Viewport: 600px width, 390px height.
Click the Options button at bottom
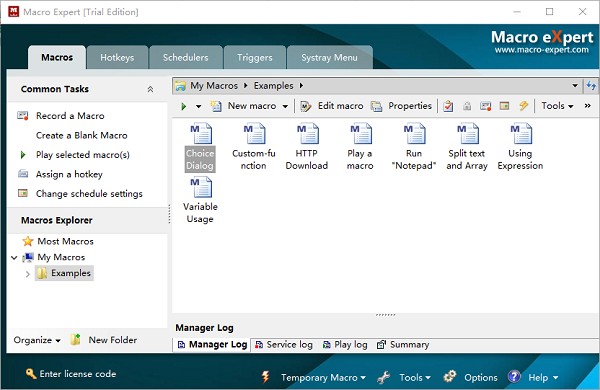pos(471,377)
